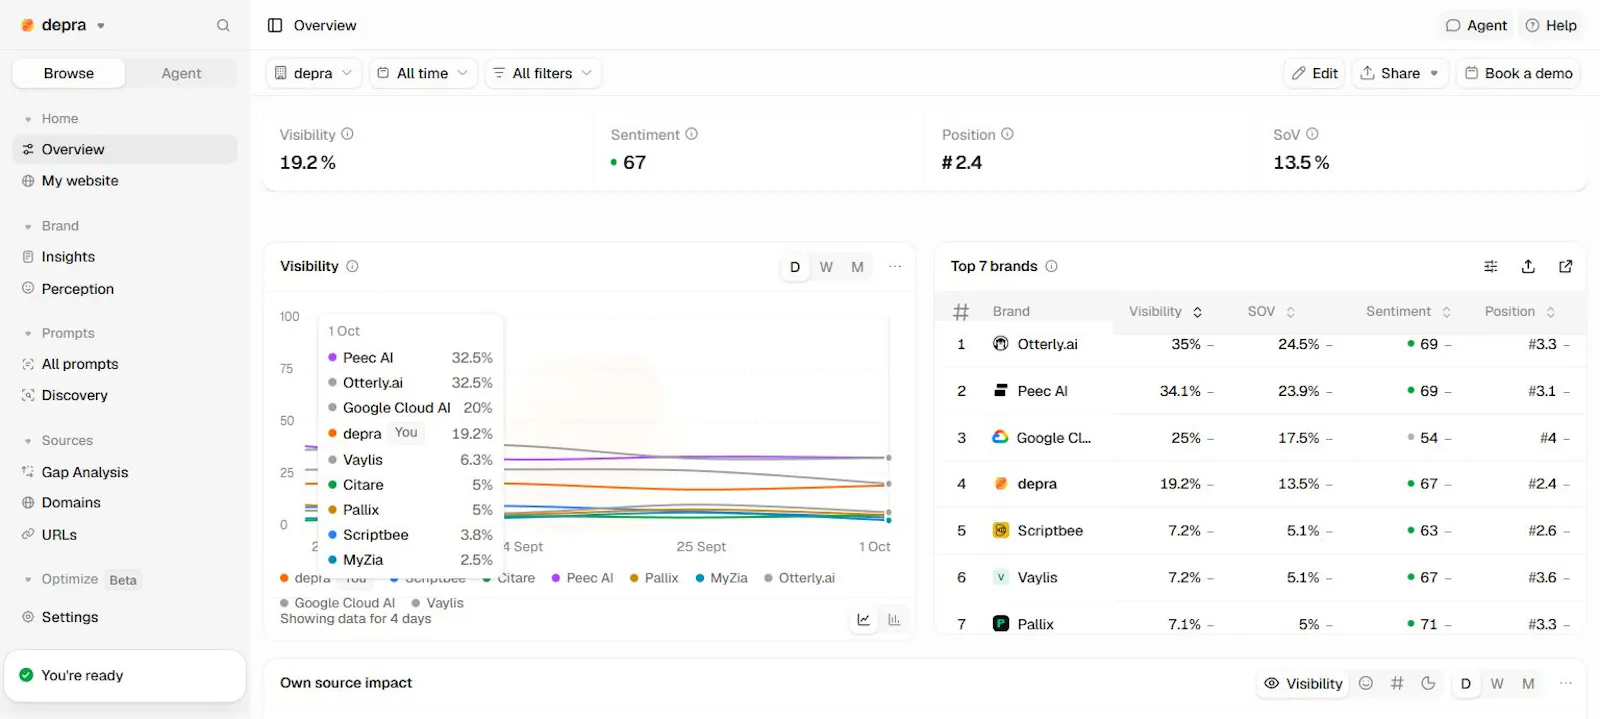This screenshot has height=719, width=1600.
Task: Collapse the Sources section in sidebar
Action: [x=57, y=440]
